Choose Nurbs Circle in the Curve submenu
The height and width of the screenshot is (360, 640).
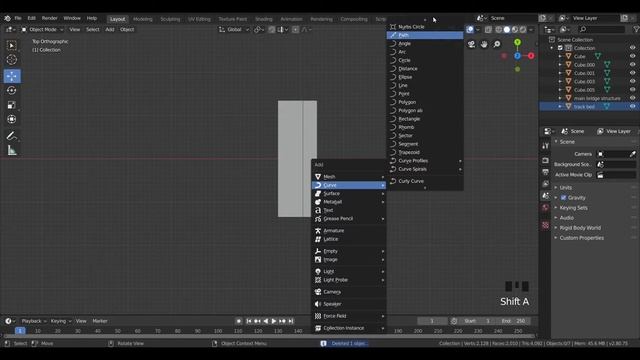click(x=425, y=27)
